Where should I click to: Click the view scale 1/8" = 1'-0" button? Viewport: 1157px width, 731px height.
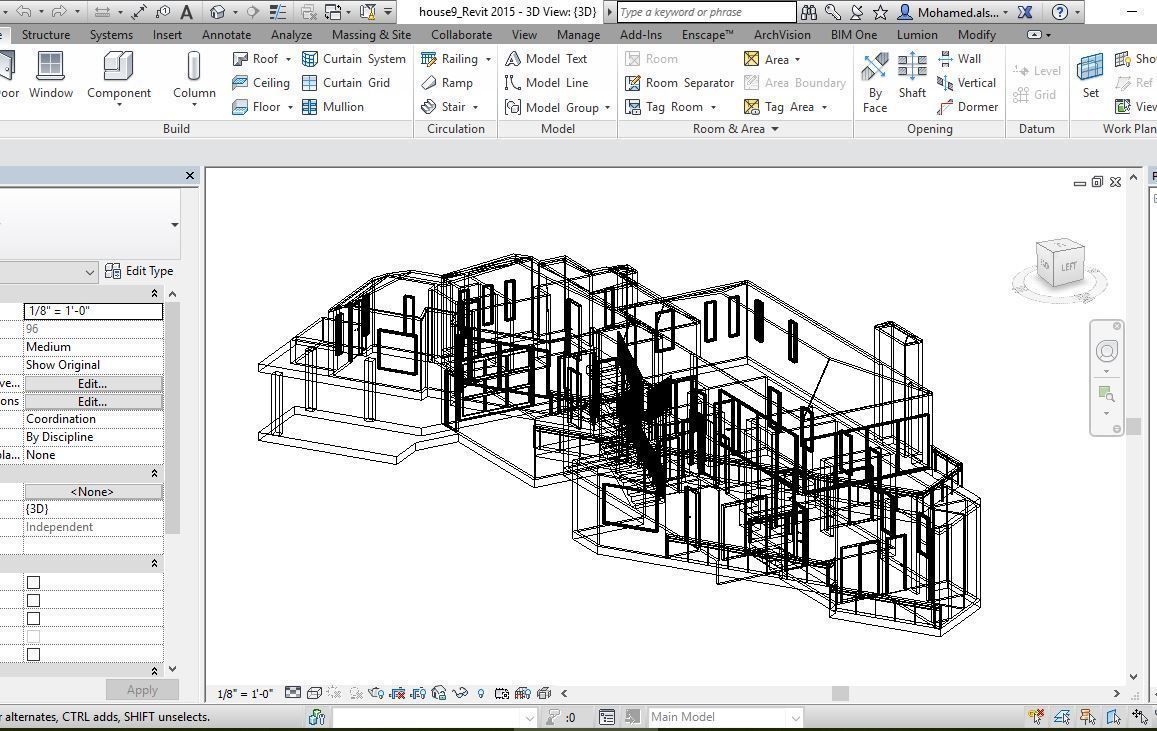[245, 693]
